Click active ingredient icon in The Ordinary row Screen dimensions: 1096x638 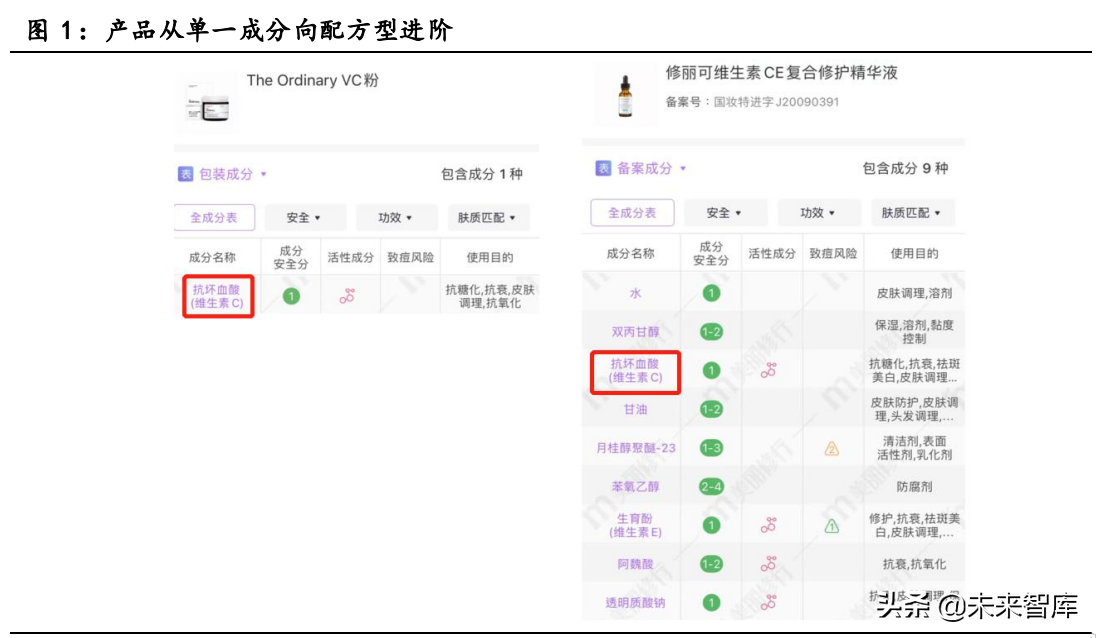pyautogui.click(x=347, y=296)
